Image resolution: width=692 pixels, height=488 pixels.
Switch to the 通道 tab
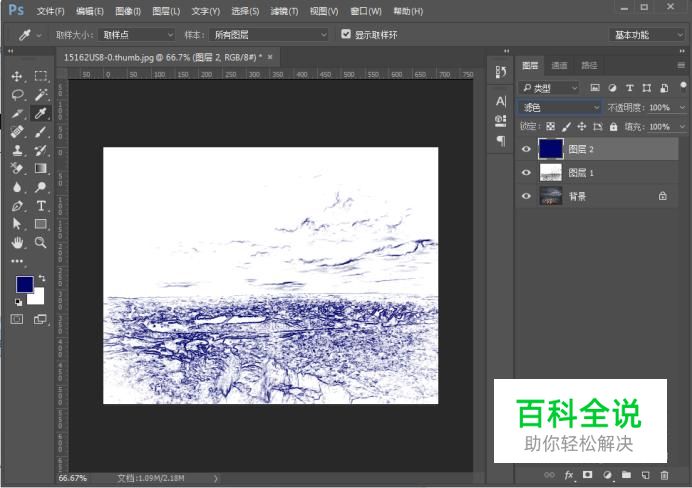(x=559, y=65)
